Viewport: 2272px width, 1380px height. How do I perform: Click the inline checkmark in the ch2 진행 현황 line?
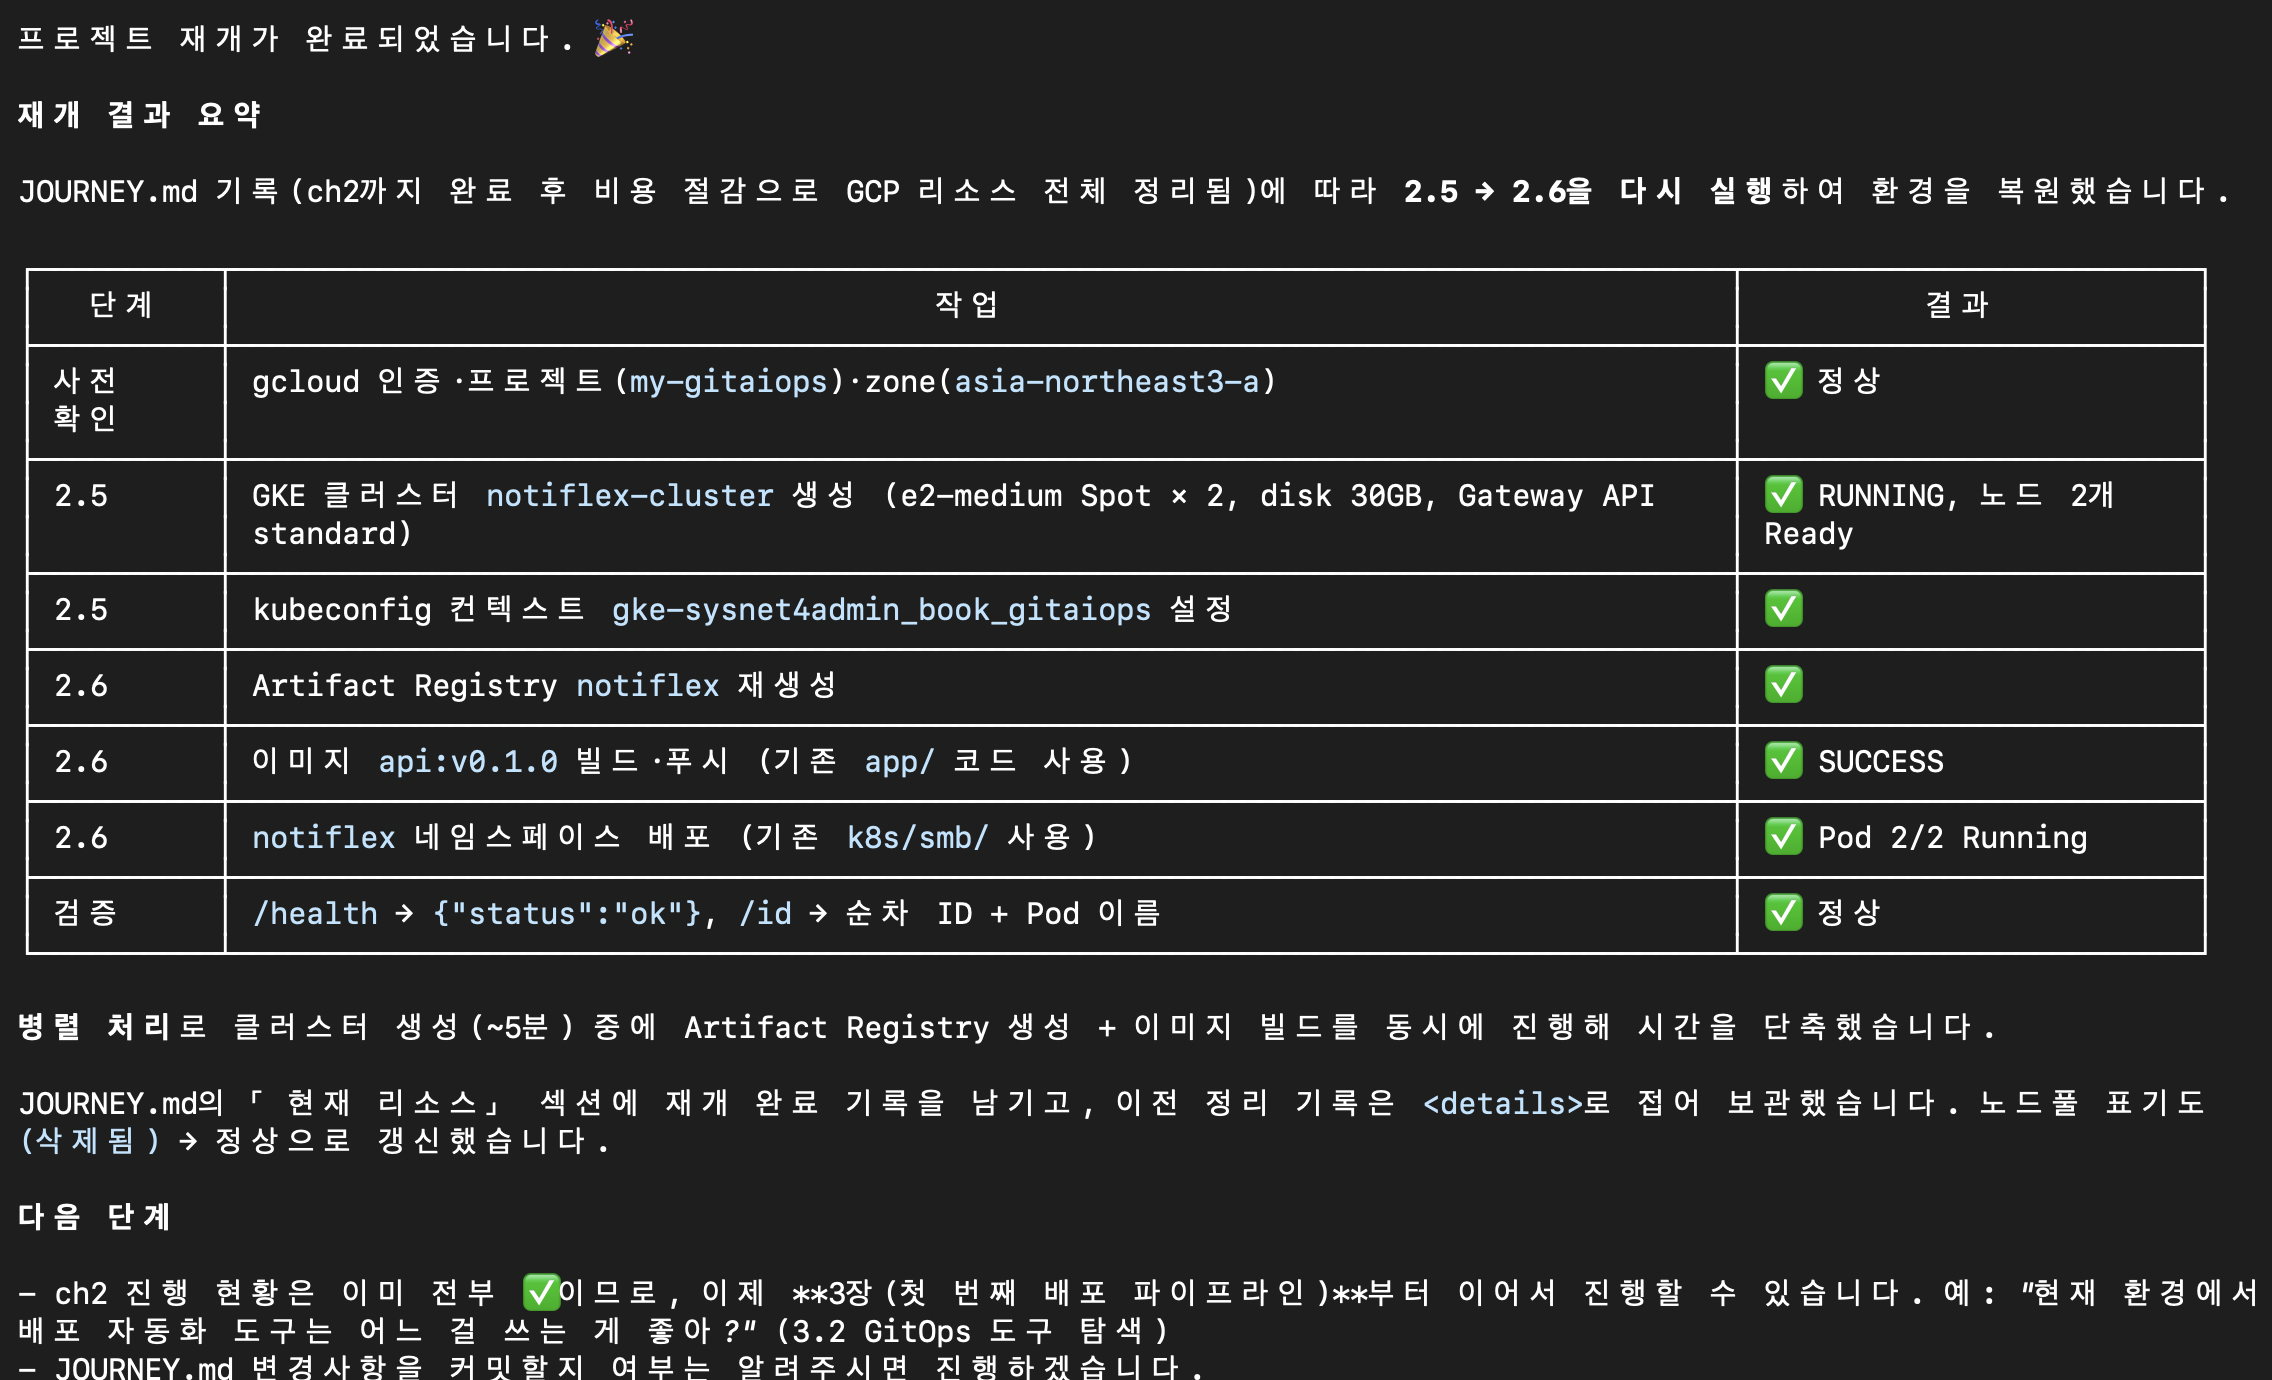pos(541,1292)
